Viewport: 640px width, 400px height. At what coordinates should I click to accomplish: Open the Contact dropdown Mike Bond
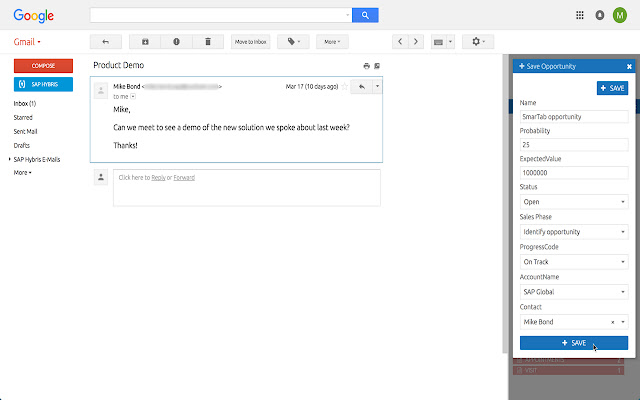coord(574,322)
